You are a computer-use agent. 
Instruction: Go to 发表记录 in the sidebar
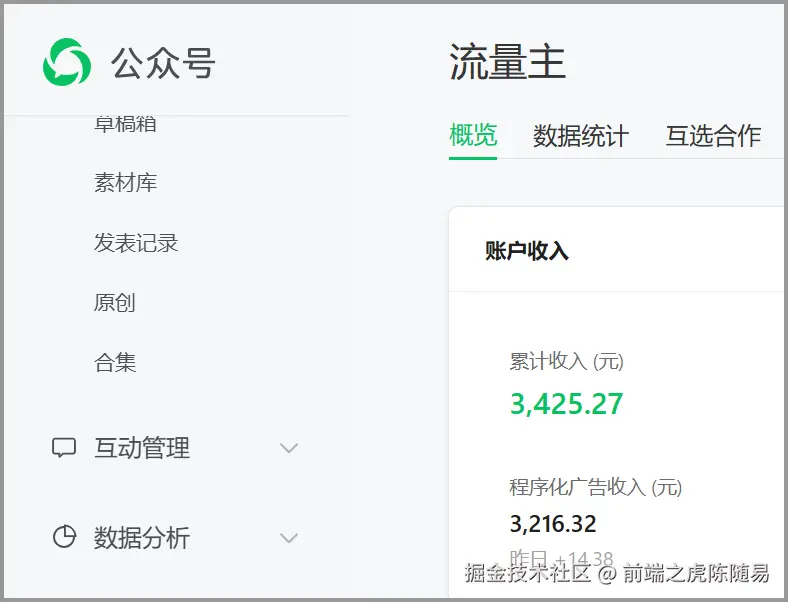tap(136, 243)
